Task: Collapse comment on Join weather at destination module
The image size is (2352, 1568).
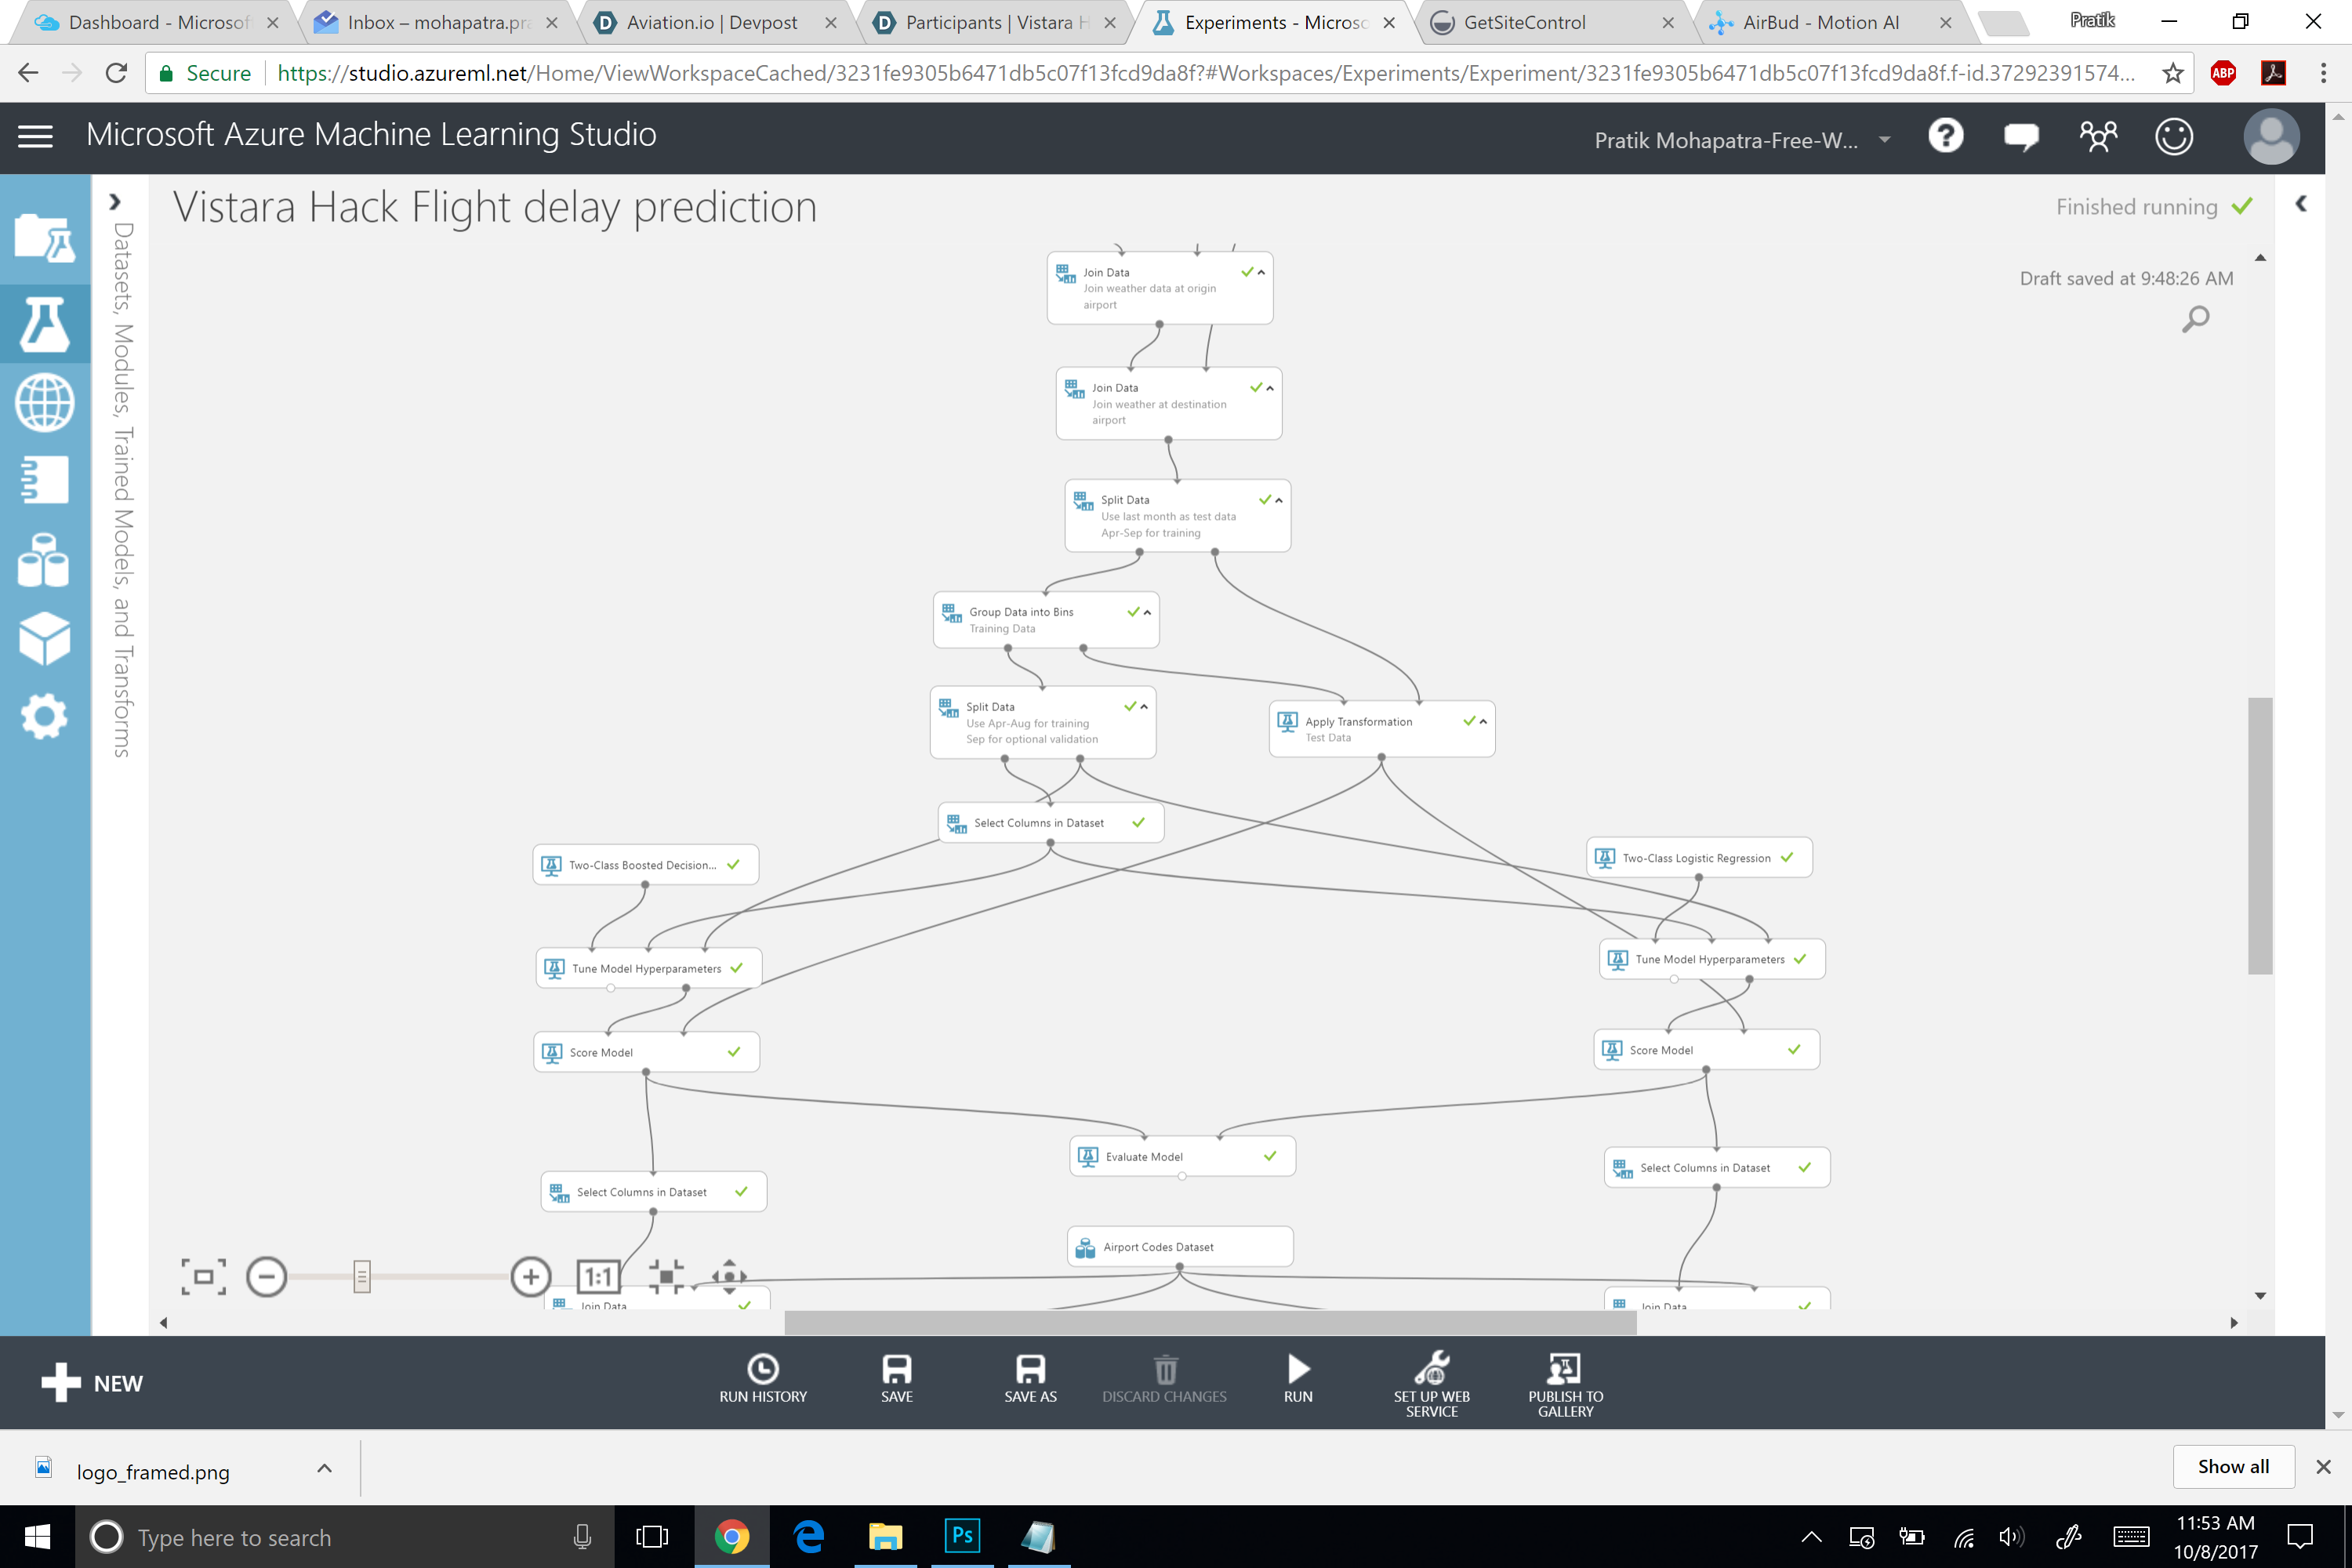Action: pyautogui.click(x=1270, y=388)
